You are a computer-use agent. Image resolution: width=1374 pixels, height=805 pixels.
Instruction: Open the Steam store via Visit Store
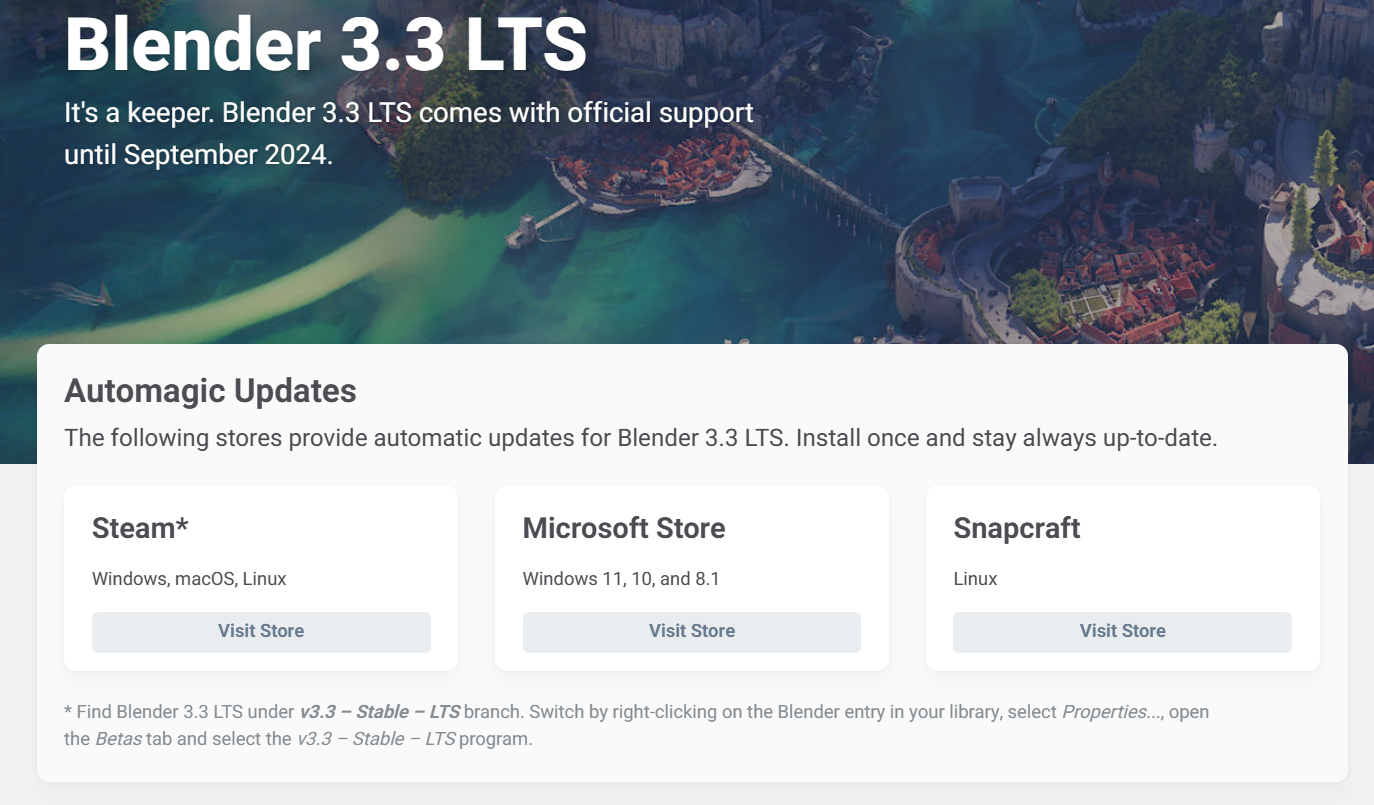click(x=261, y=632)
